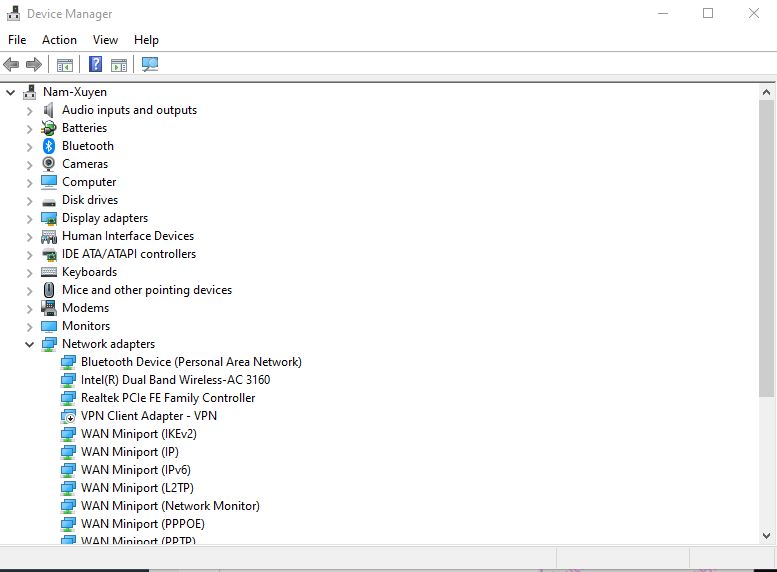The image size is (777, 572).
Task: Expand the Keyboards category
Action: click(x=29, y=273)
